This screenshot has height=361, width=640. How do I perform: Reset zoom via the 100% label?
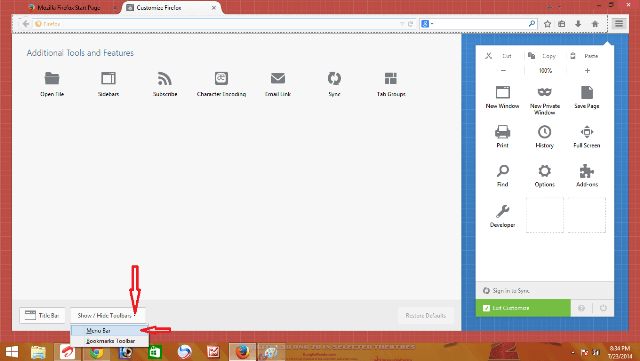pyautogui.click(x=545, y=71)
